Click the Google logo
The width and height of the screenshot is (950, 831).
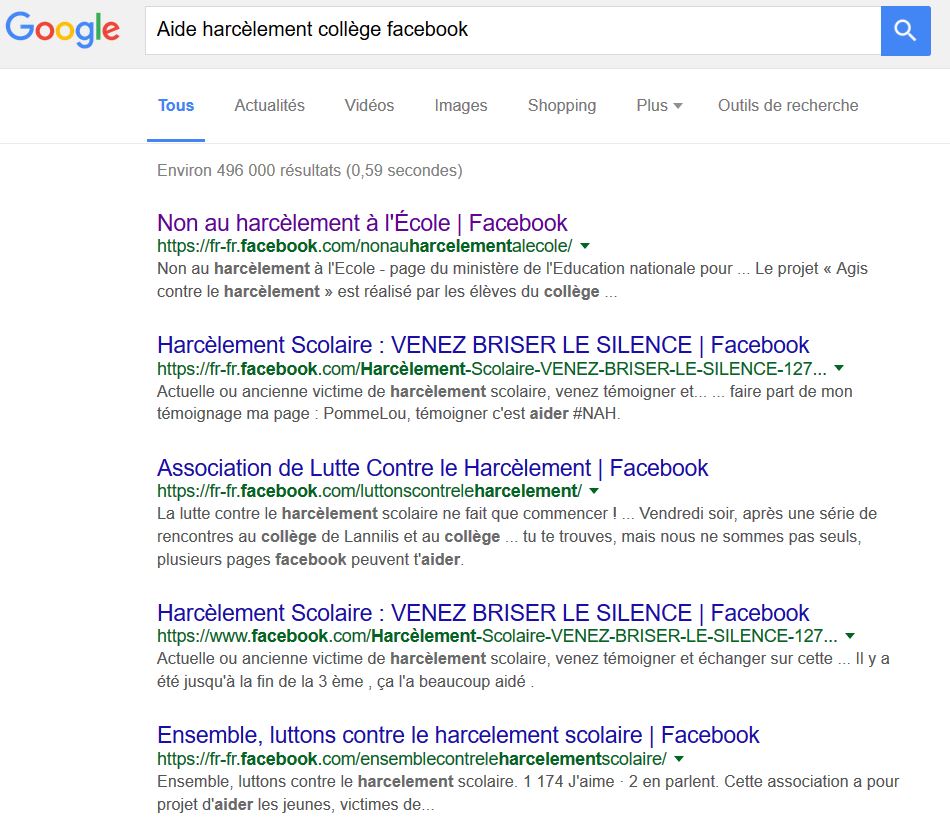tap(62, 30)
